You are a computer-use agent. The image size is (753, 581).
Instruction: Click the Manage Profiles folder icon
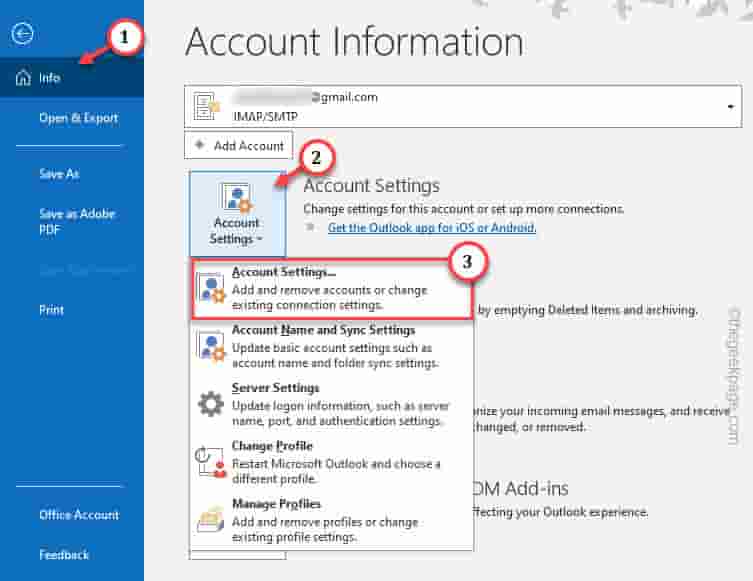point(211,520)
